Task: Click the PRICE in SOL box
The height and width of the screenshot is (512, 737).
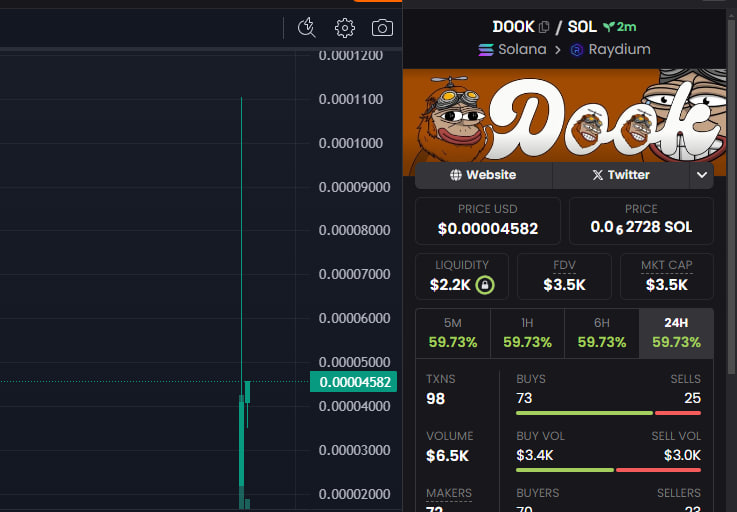Action: pyautogui.click(x=641, y=221)
